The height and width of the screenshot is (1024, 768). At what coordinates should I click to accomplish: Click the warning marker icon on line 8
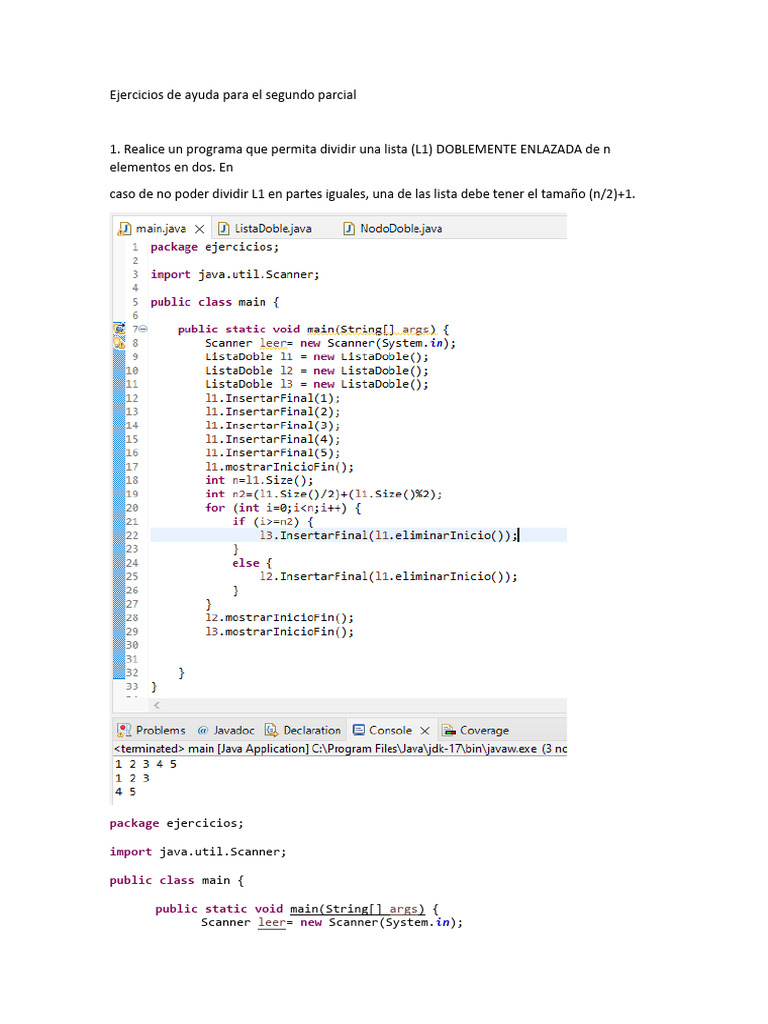click(120, 343)
